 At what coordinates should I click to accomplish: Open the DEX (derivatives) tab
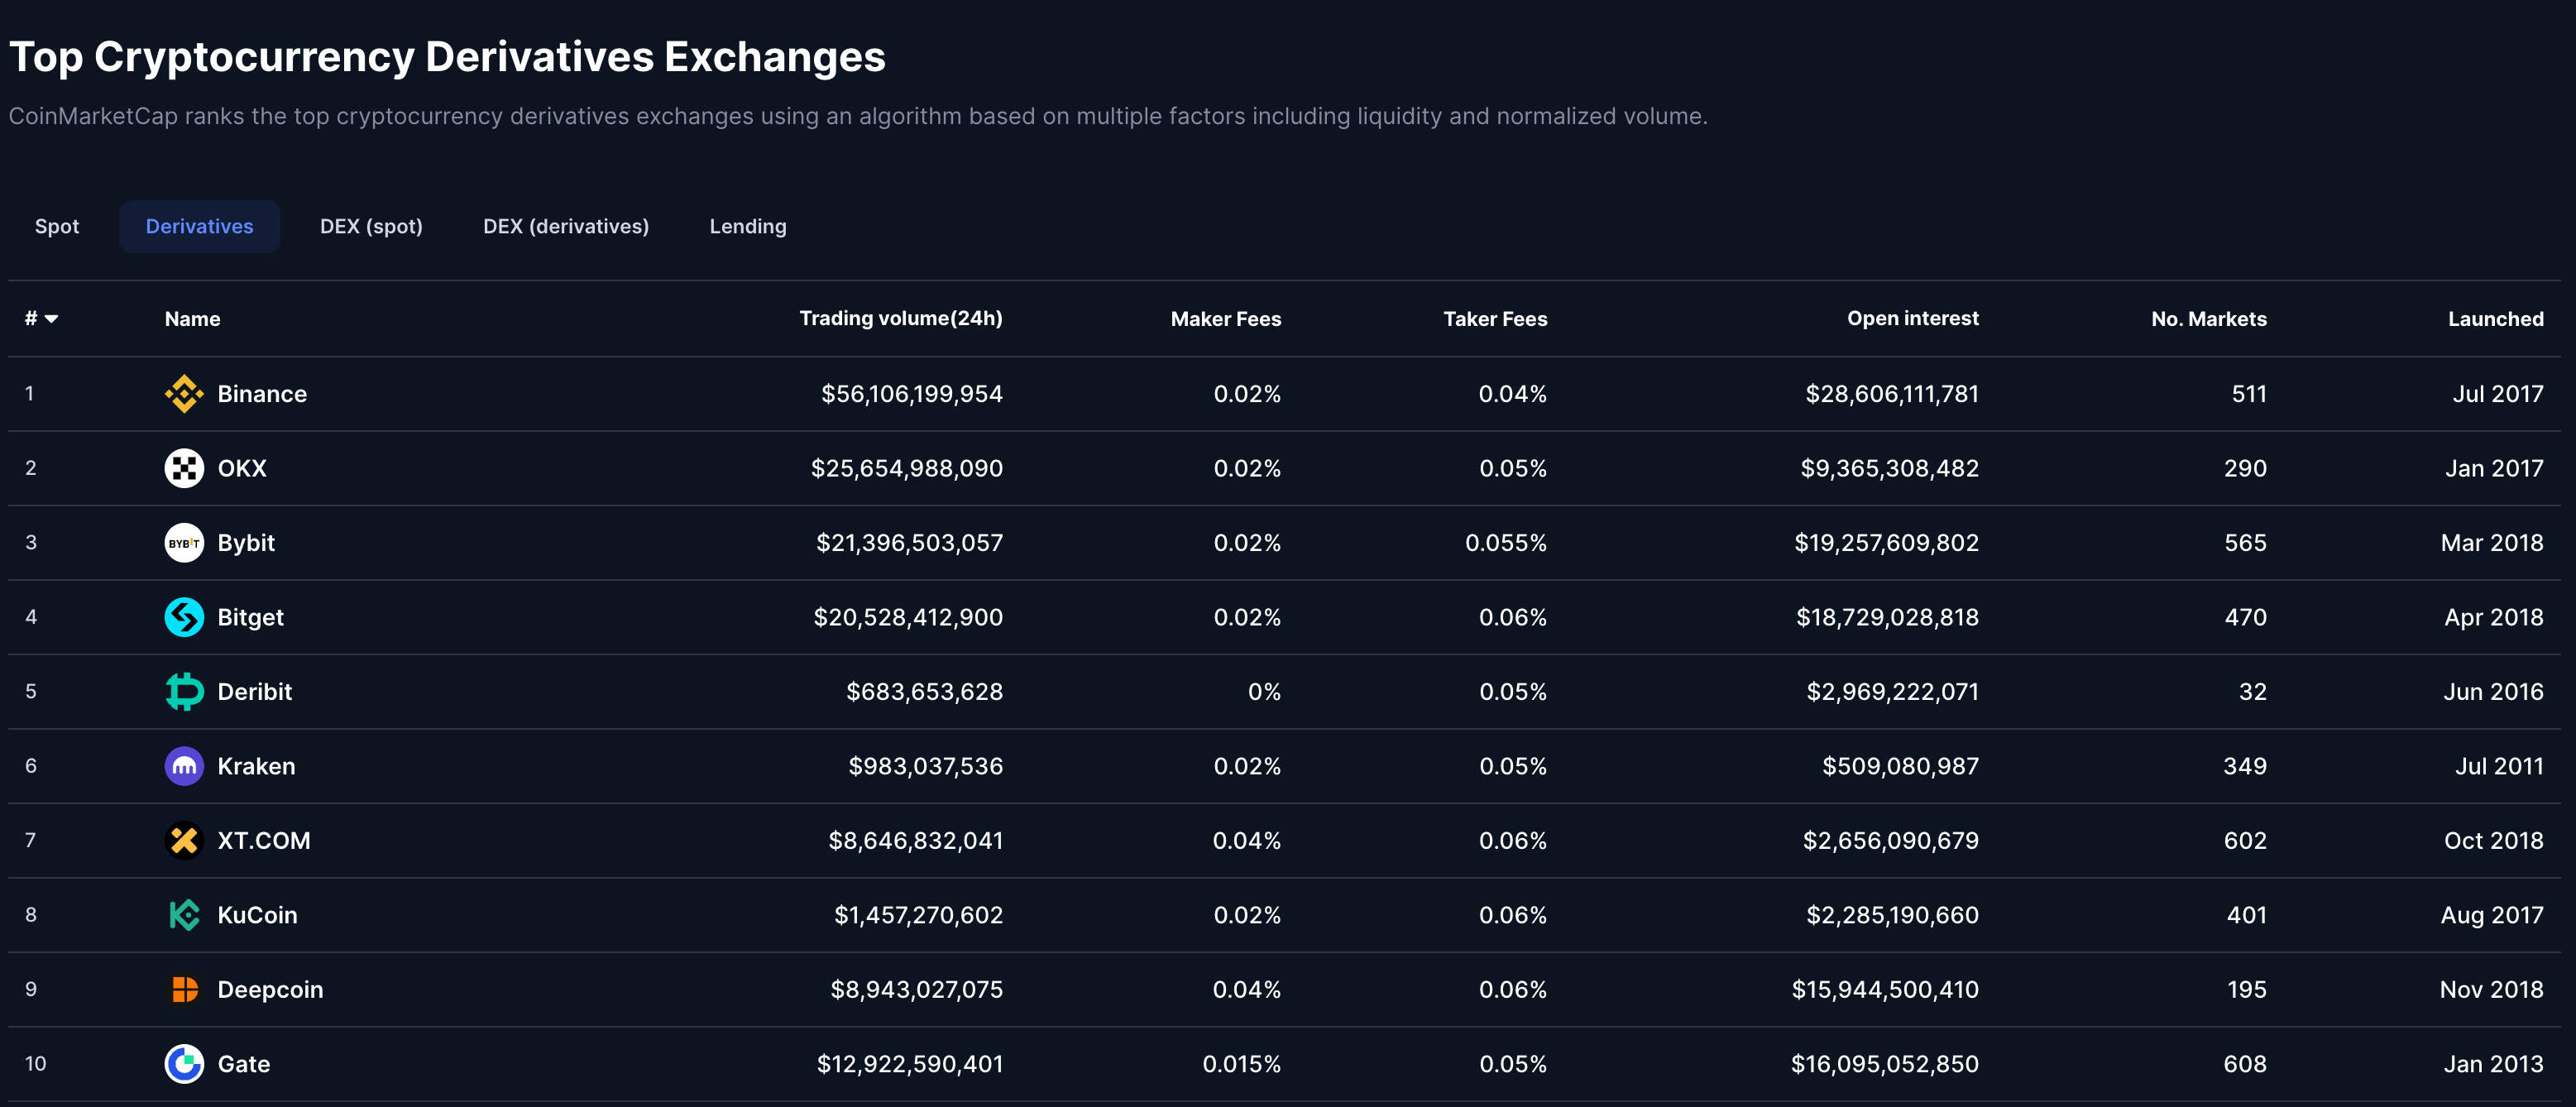(566, 227)
